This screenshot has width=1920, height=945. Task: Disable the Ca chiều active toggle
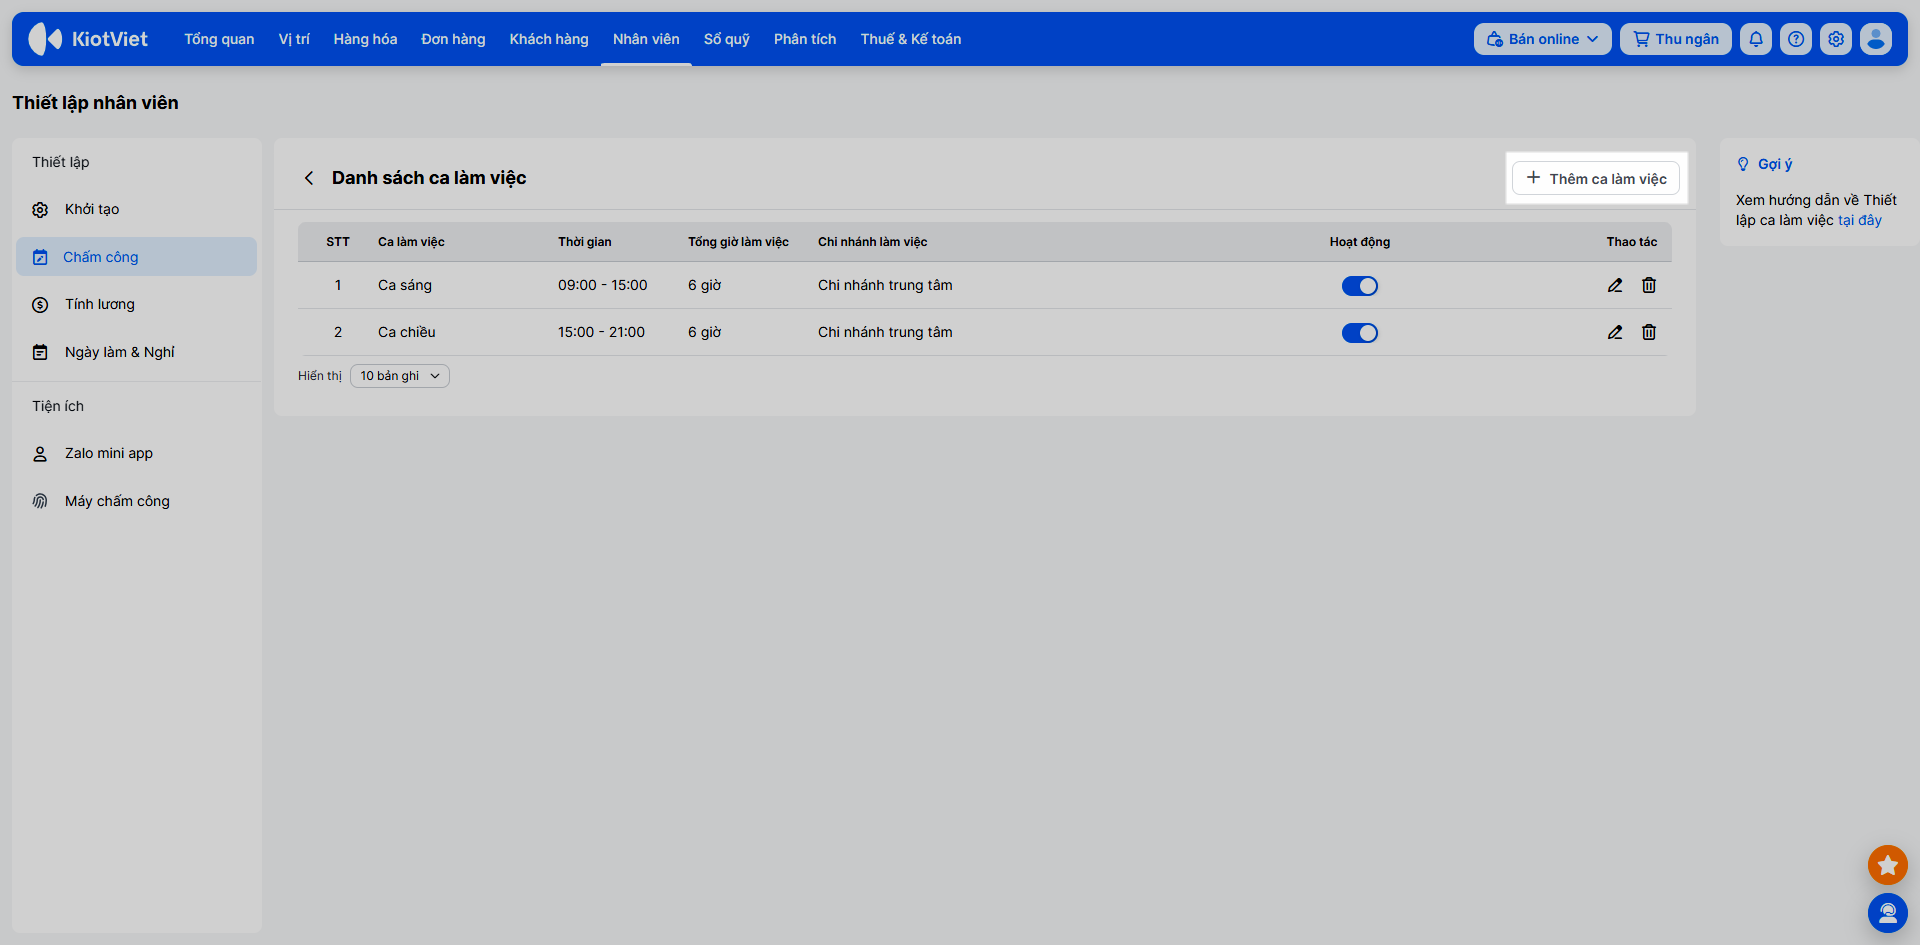coord(1360,333)
